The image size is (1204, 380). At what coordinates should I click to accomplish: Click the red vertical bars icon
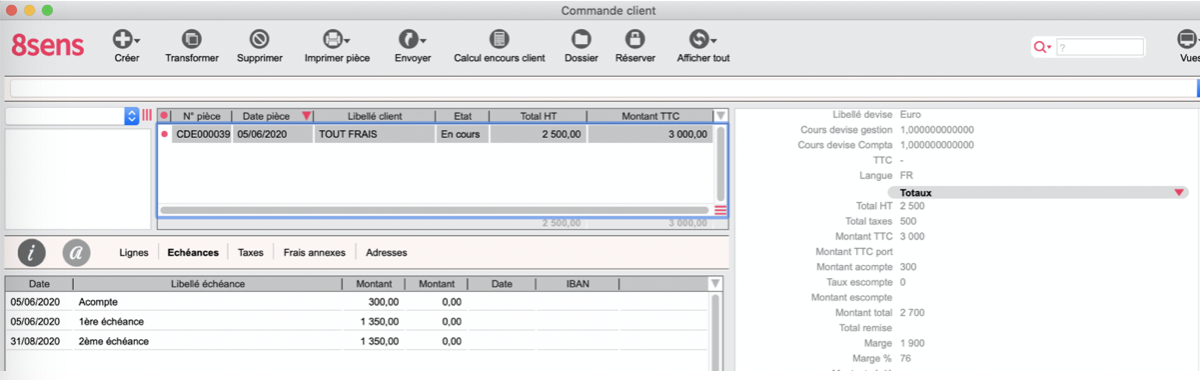(x=147, y=116)
